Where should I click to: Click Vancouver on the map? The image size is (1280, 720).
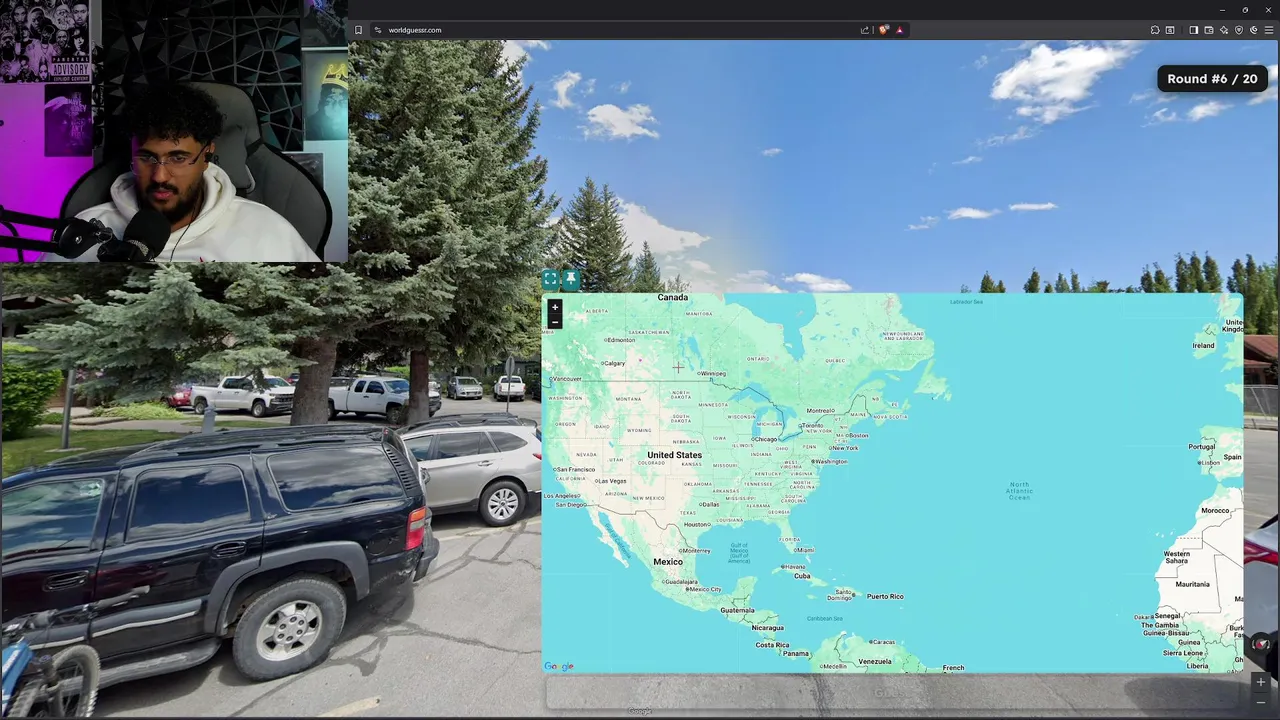point(566,379)
